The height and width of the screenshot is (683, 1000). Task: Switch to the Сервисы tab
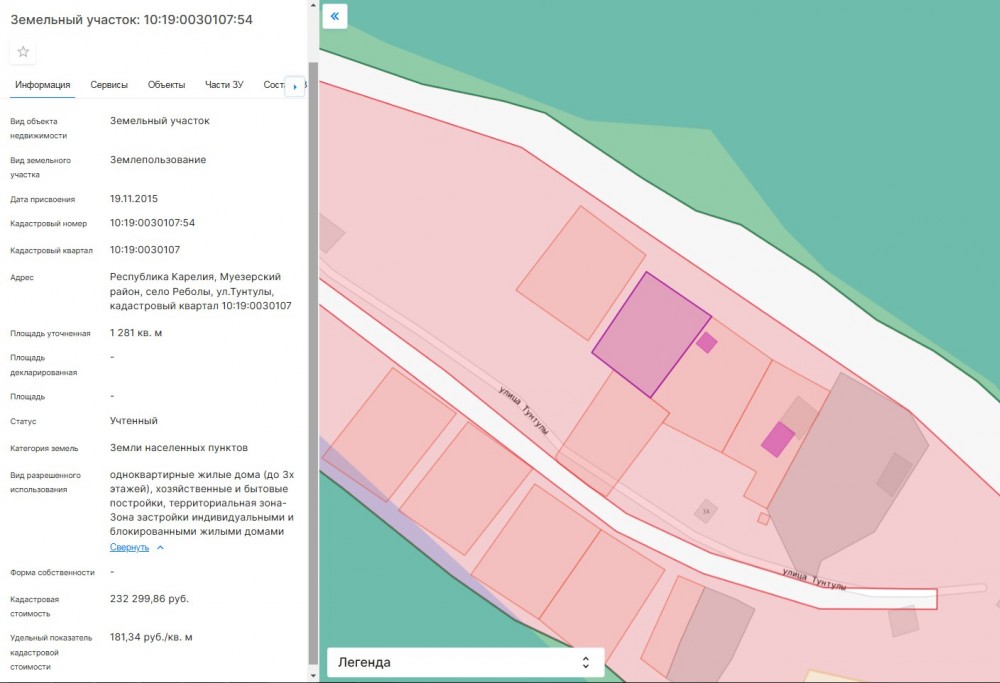click(109, 85)
